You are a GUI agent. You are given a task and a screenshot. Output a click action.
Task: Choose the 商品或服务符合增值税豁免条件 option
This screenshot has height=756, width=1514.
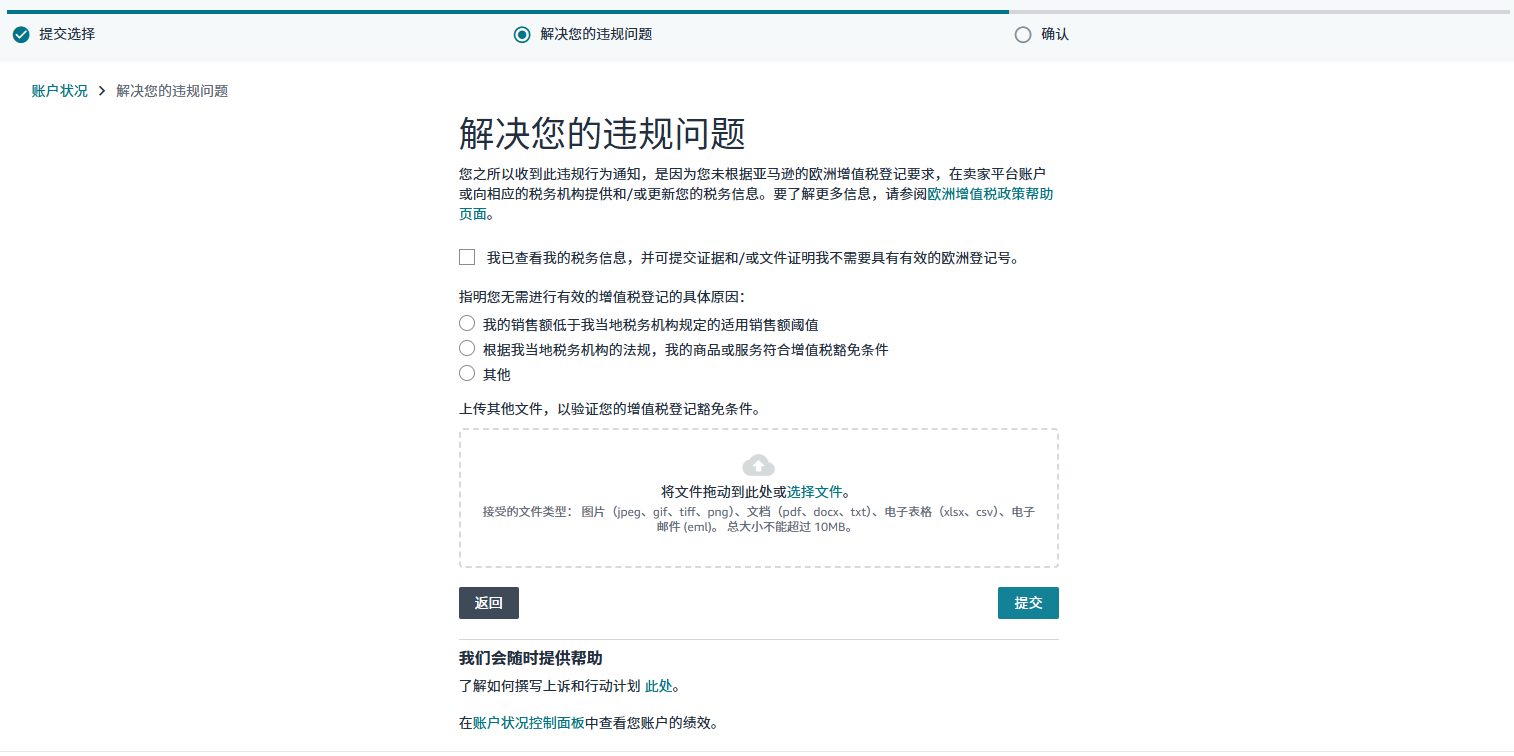(x=467, y=349)
